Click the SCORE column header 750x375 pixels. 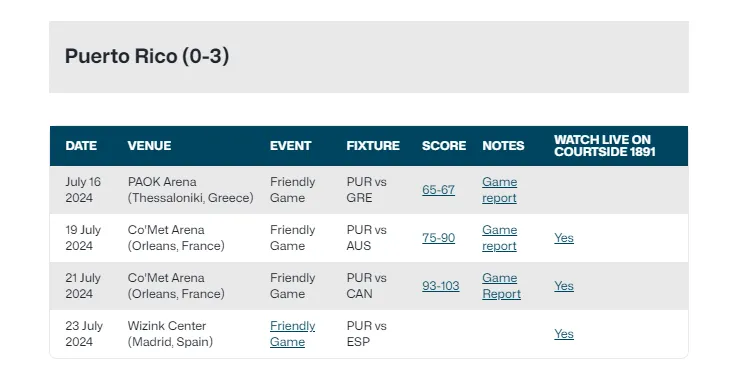[x=444, y=146]
